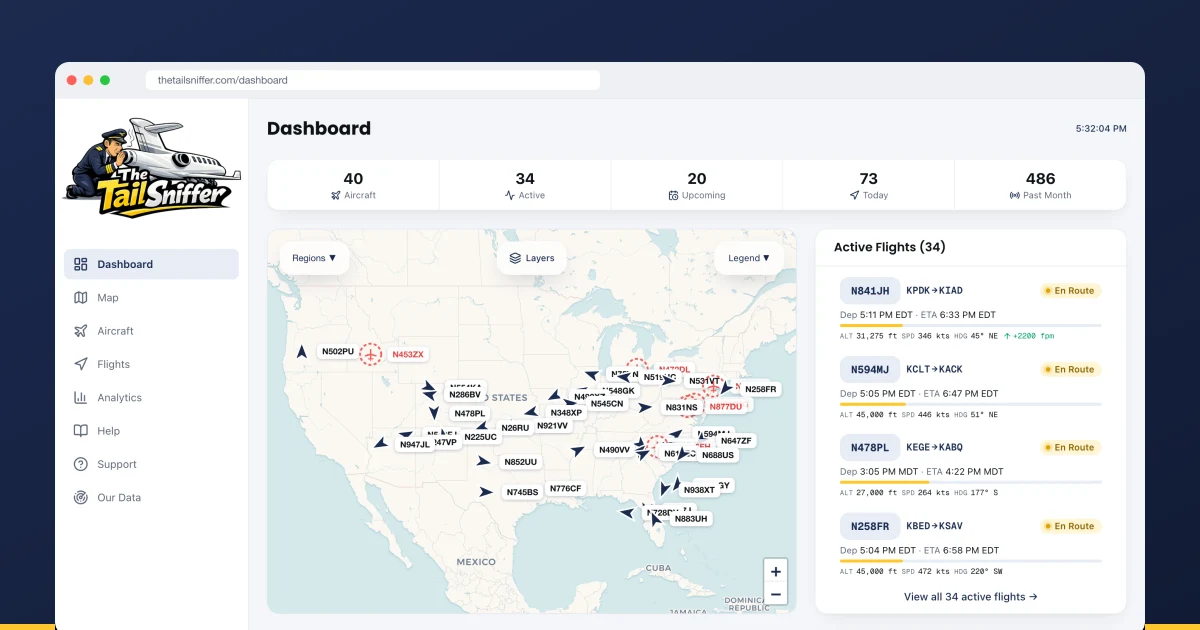Image resolution: width=1200 pixels, height=630 pixels.
Task: Click the thetailsniffer.com/dashboard address bar
Action: click(x=373, y=80)
